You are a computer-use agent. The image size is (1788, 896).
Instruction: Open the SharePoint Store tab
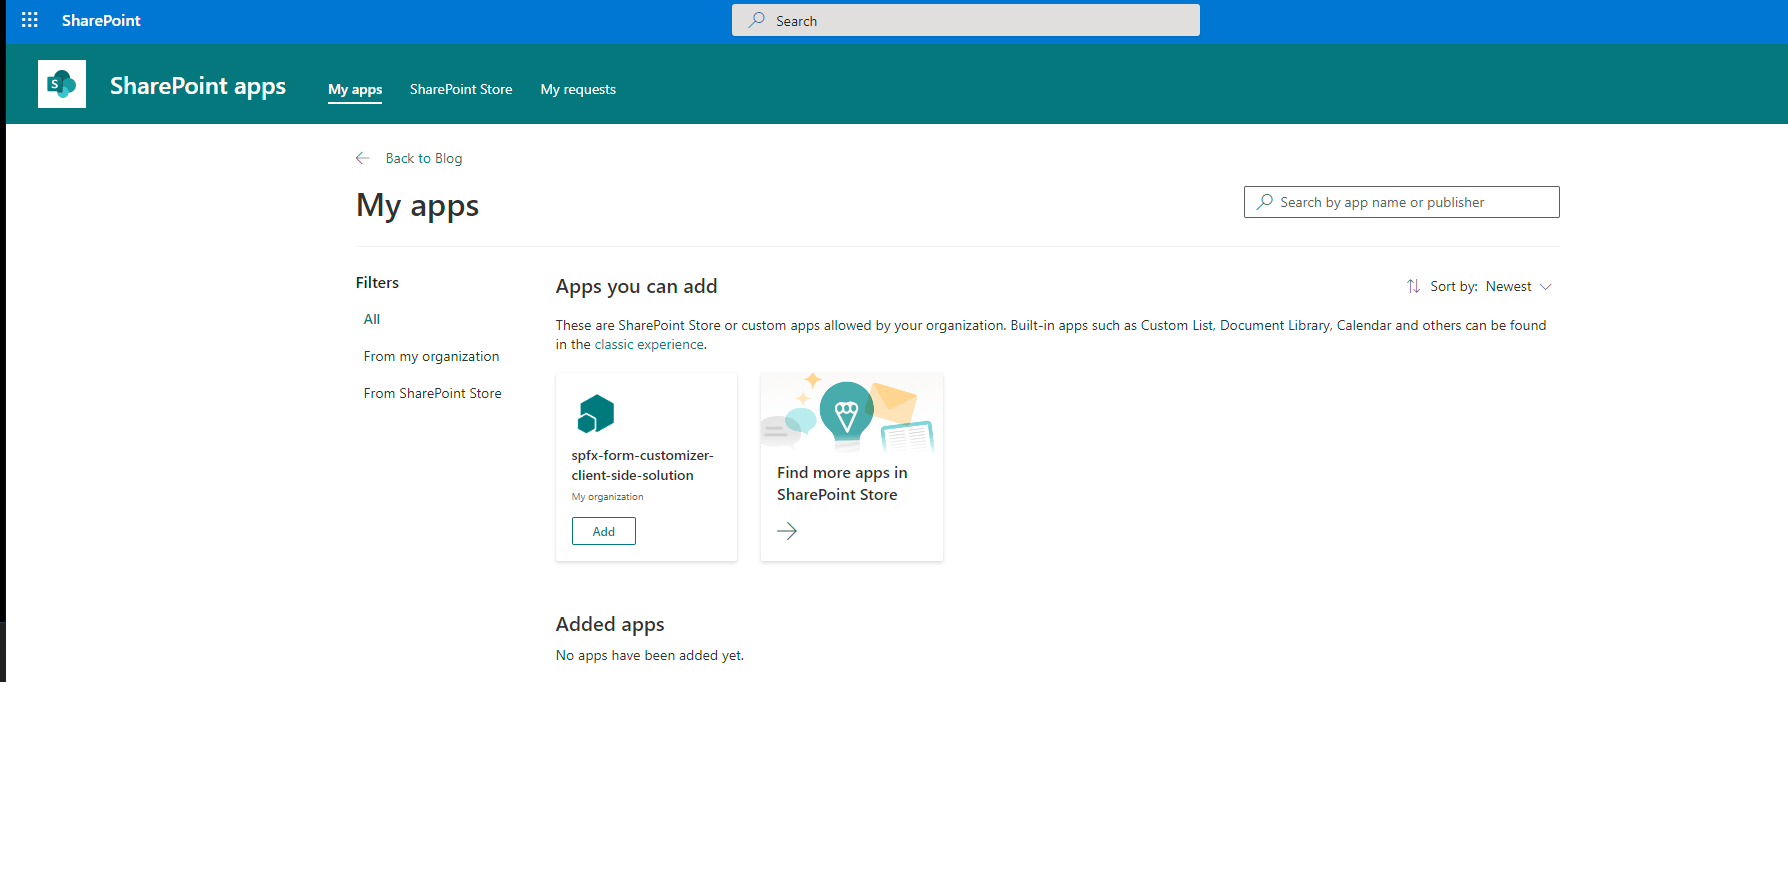[461, 89]
